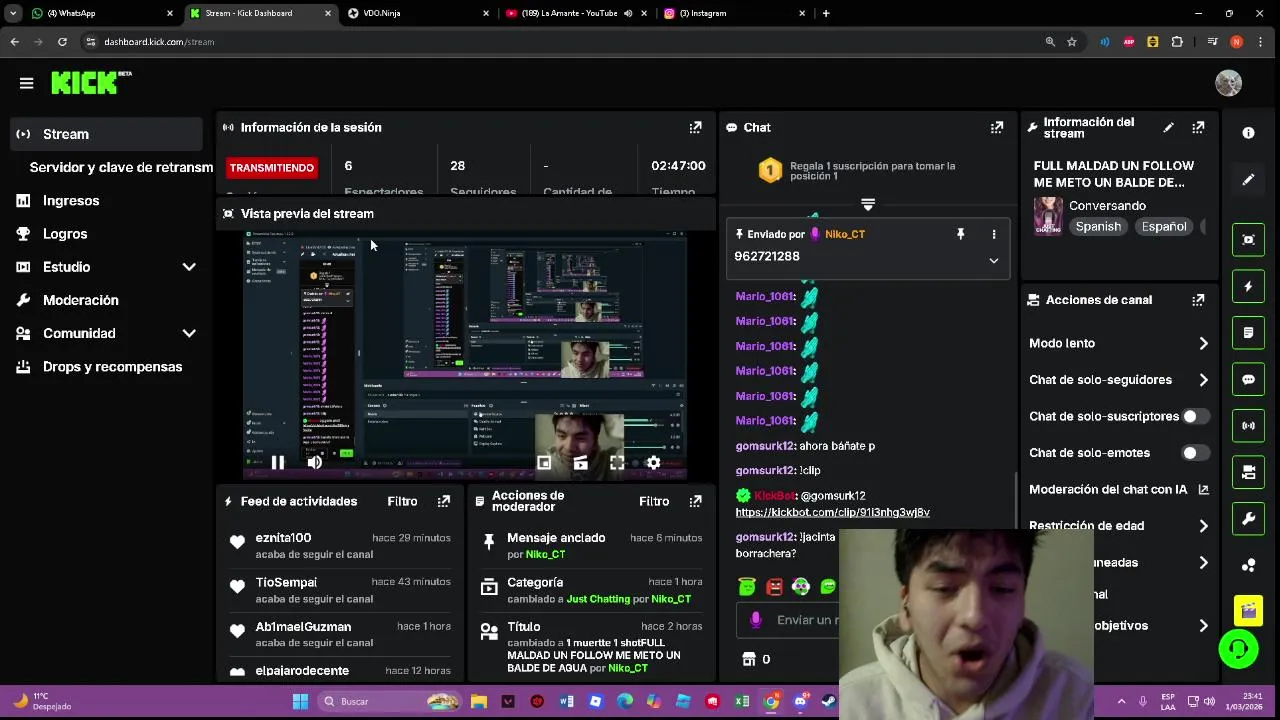Open Chat de solo-seguidores options
Screen dimensions: 1280x720
(1118, 380)
